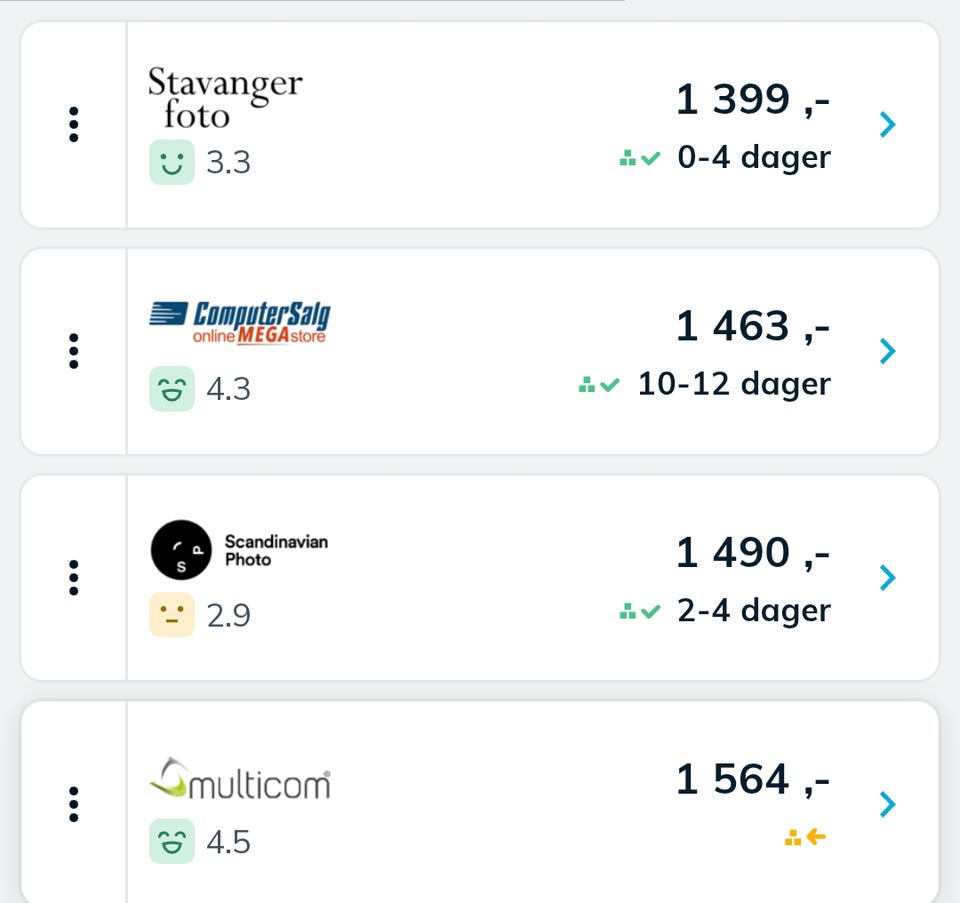Select the 1 490,- price at Scandinavian Photo

point(752,552)
